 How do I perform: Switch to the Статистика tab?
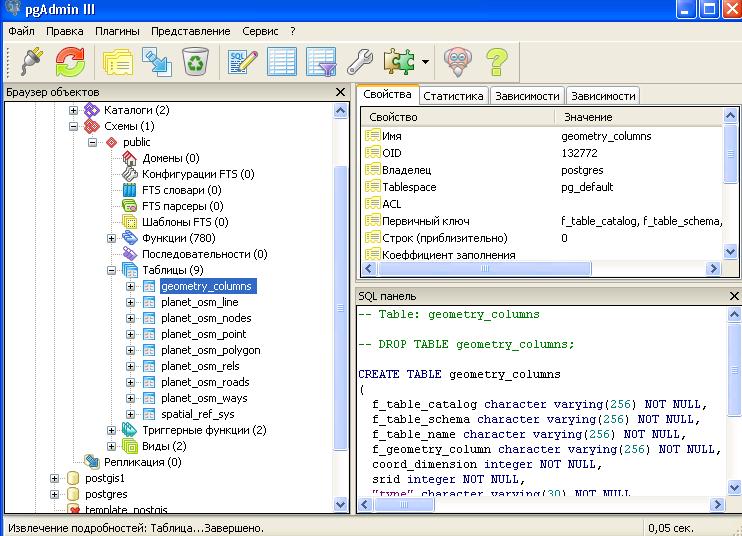tap(453, 96)
